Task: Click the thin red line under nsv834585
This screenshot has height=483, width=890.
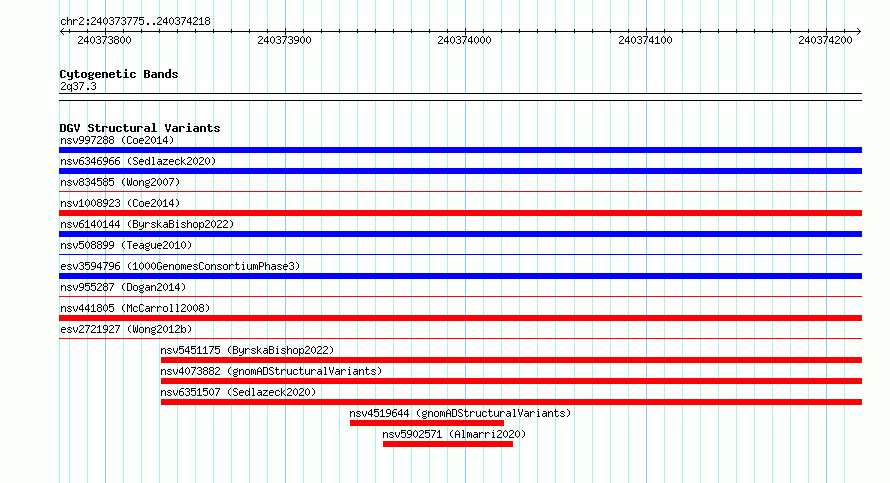Action: coord(460,192)
